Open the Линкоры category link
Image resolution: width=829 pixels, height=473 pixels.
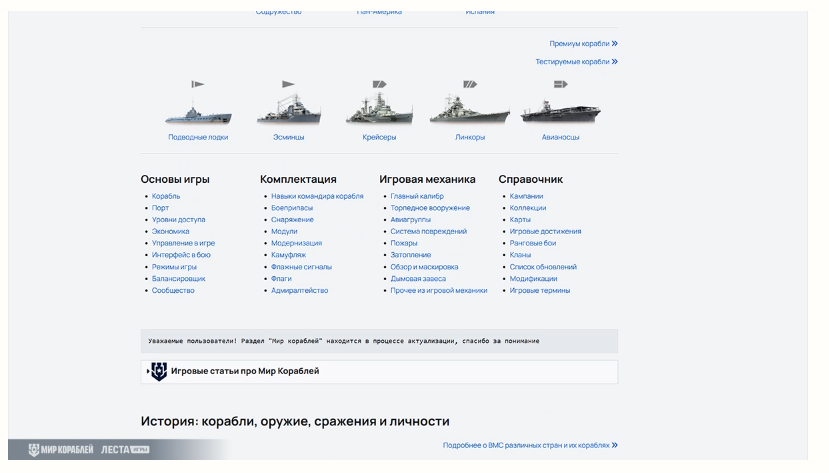pyautogui.click(x=470, y=137)
